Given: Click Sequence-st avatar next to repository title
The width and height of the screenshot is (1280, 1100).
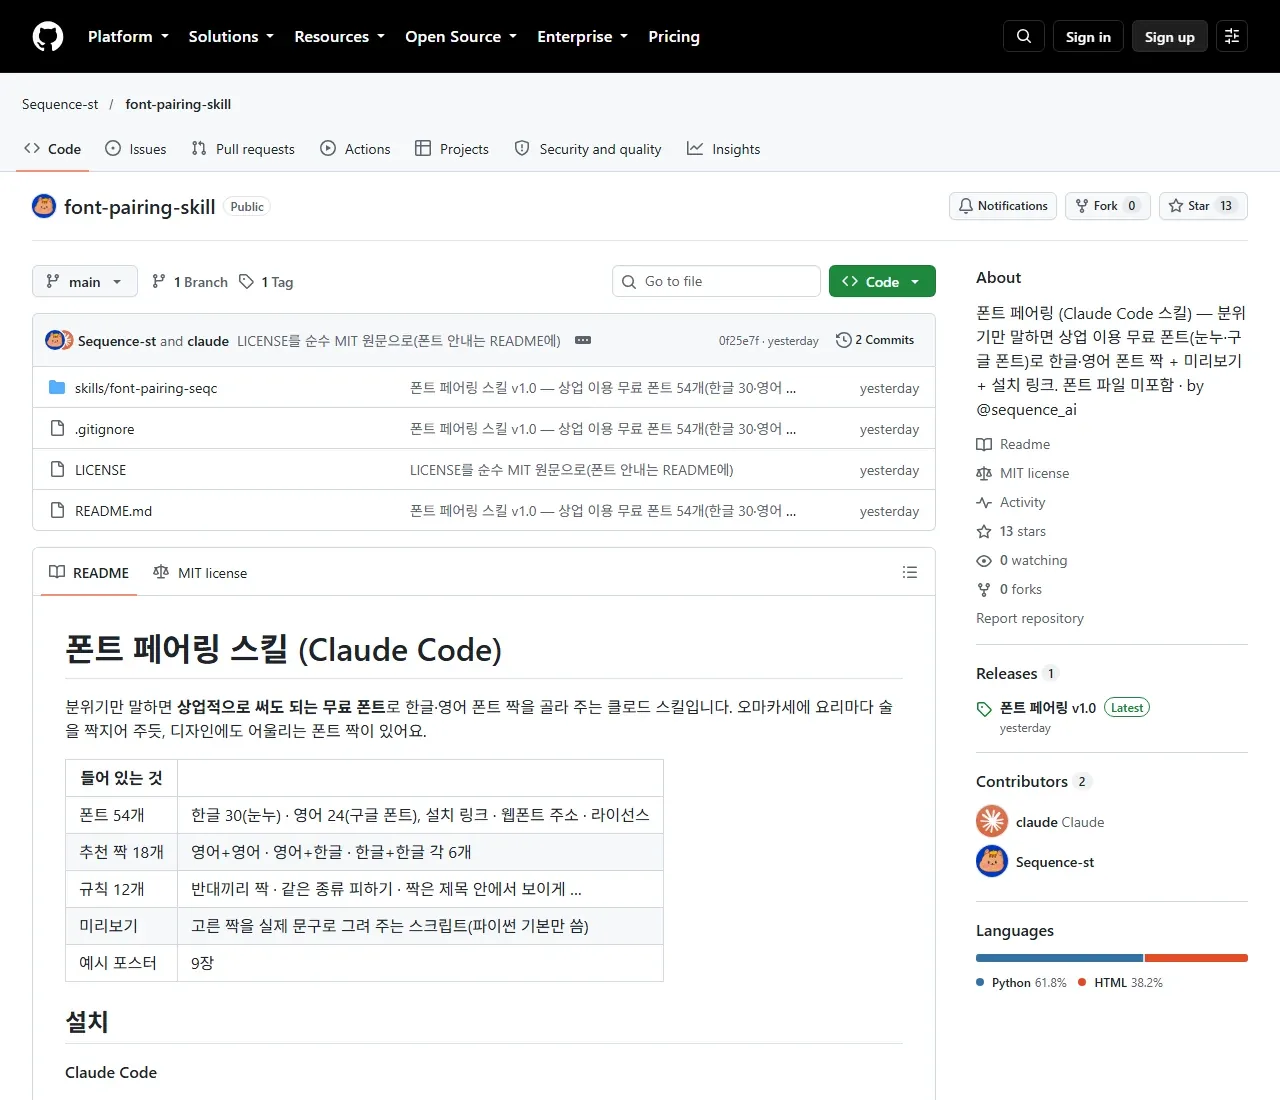Looking at the screenshot, I should pos(44,206).
